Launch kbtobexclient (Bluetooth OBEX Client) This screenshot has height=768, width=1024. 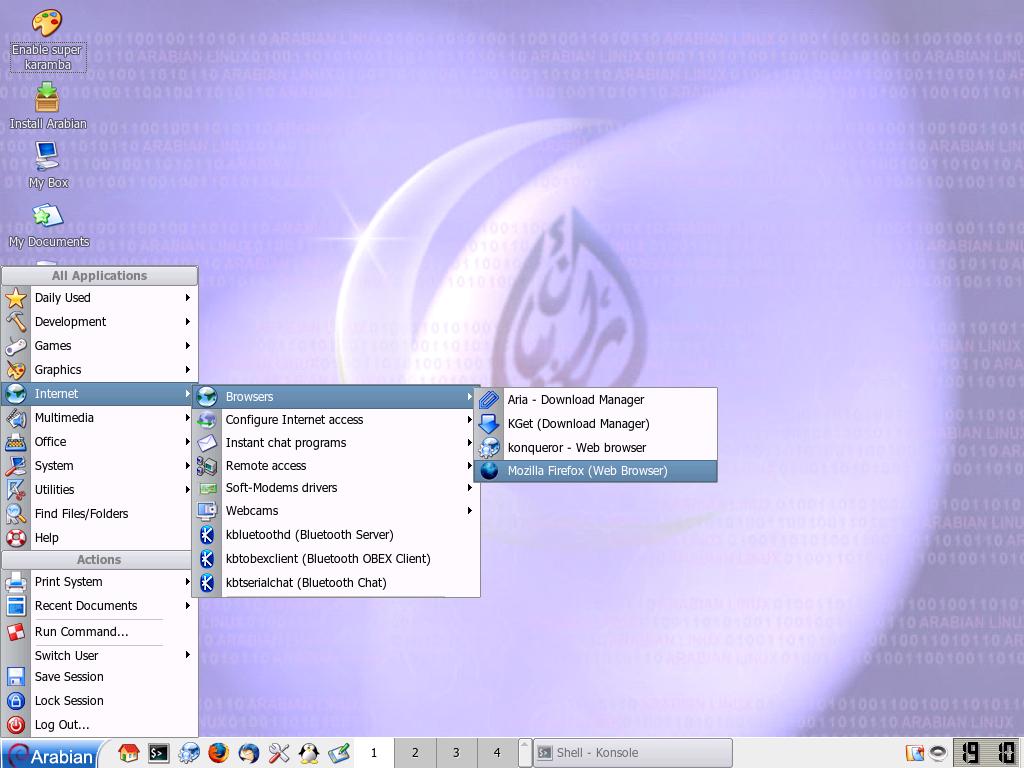pos(336,559)
